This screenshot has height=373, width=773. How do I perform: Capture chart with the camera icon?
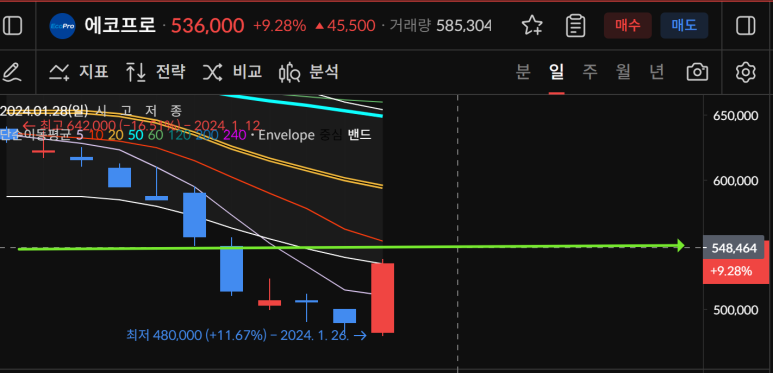coord(697,72)
